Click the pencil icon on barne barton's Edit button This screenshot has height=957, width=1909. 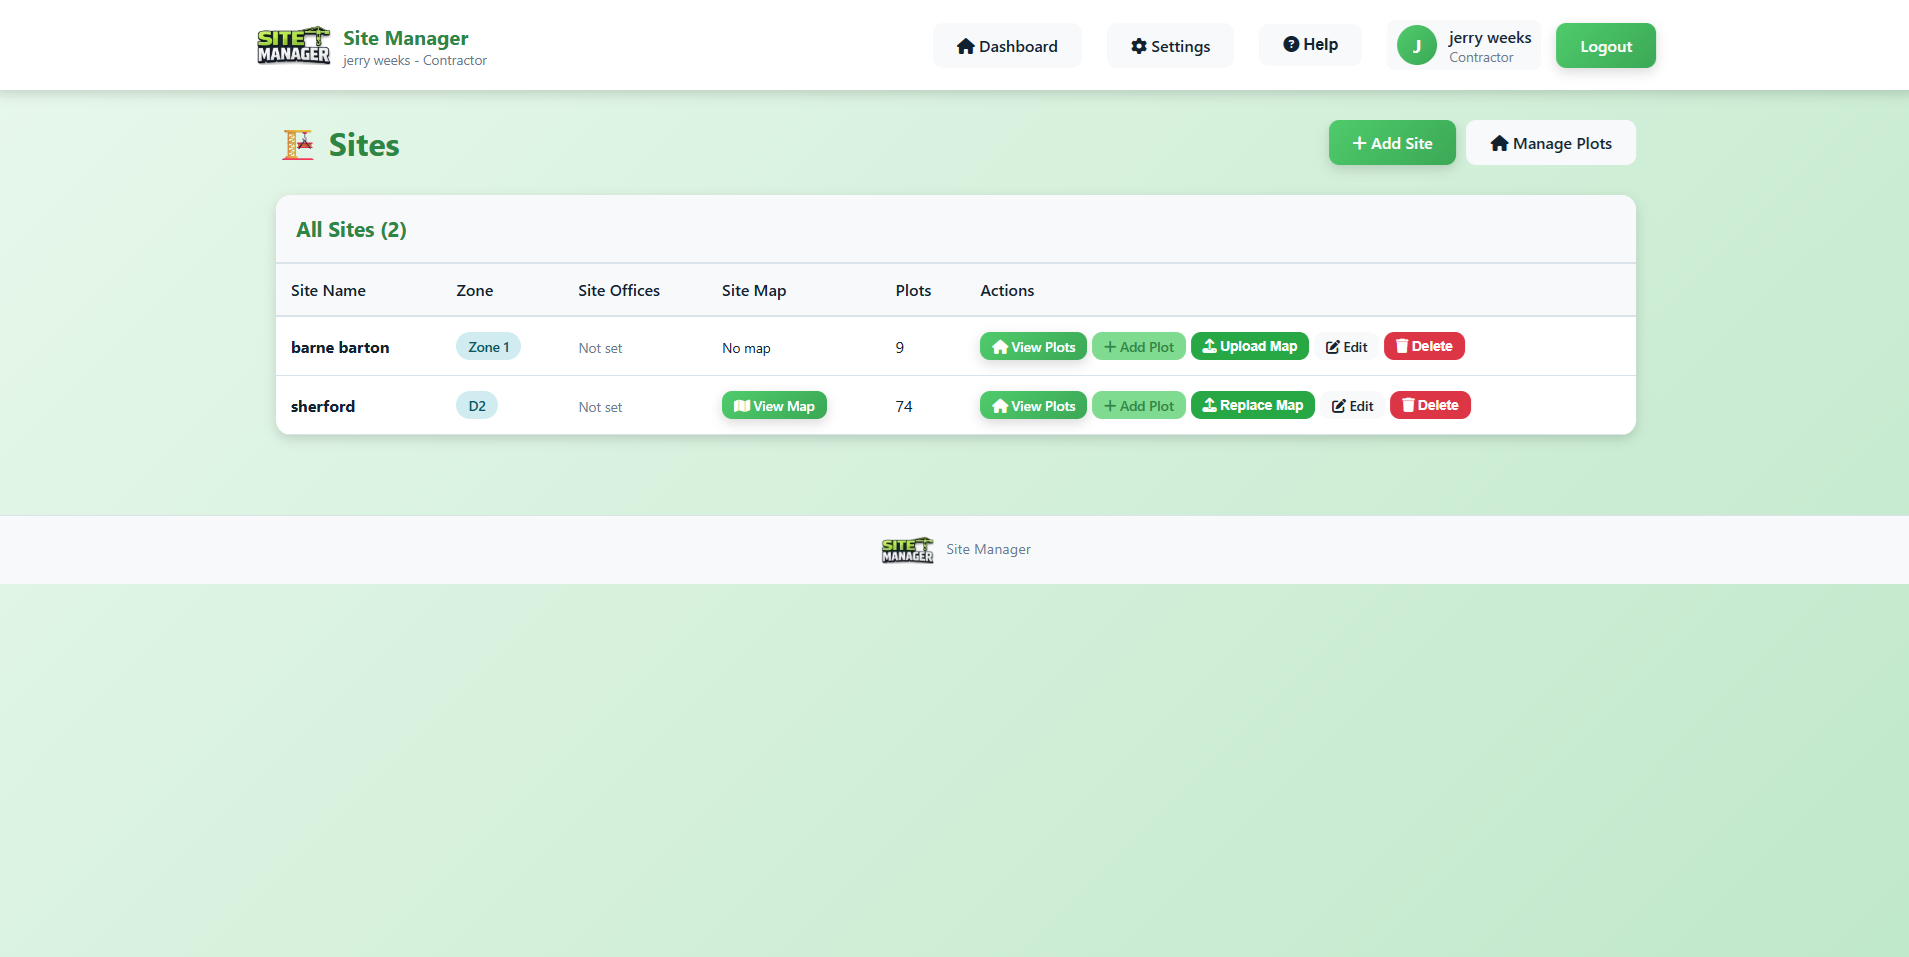click(x=1335, y=346)
